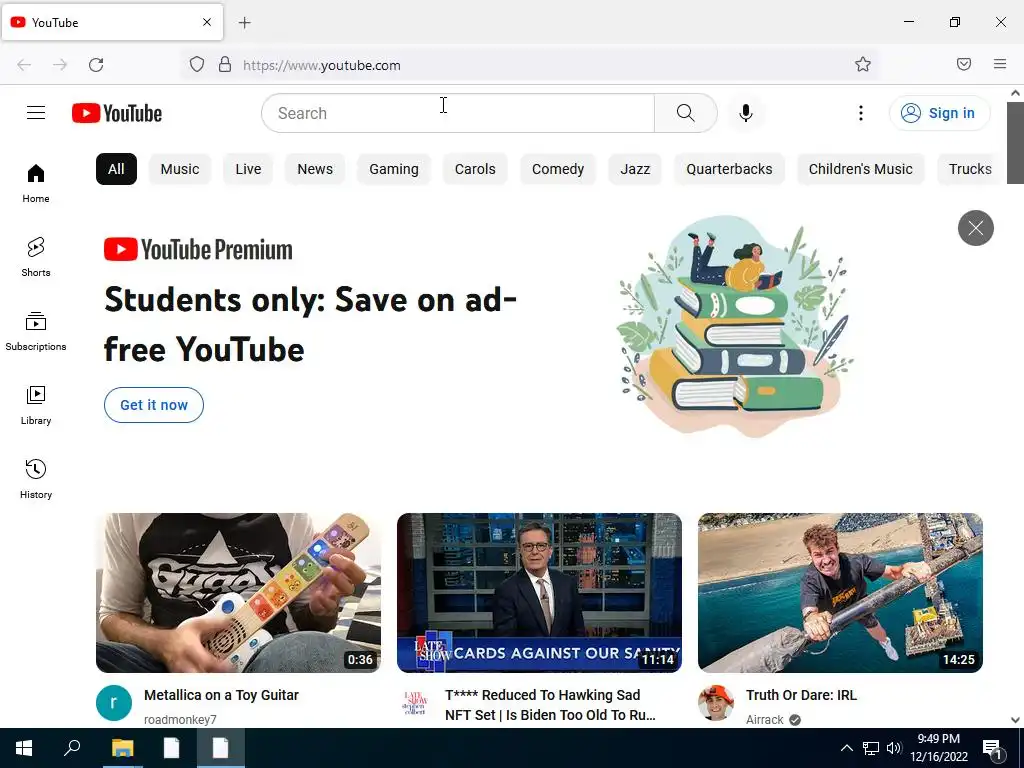Open Airrack channel name link
The image size is (1024, 768).
click(765, 719)
